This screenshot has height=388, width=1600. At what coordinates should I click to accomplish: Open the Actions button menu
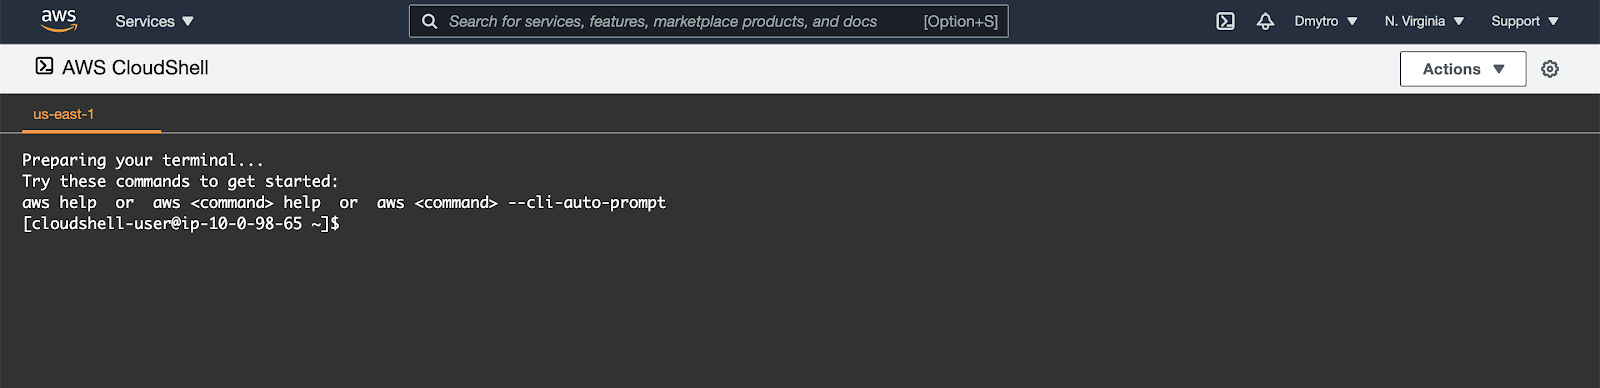1463,69
